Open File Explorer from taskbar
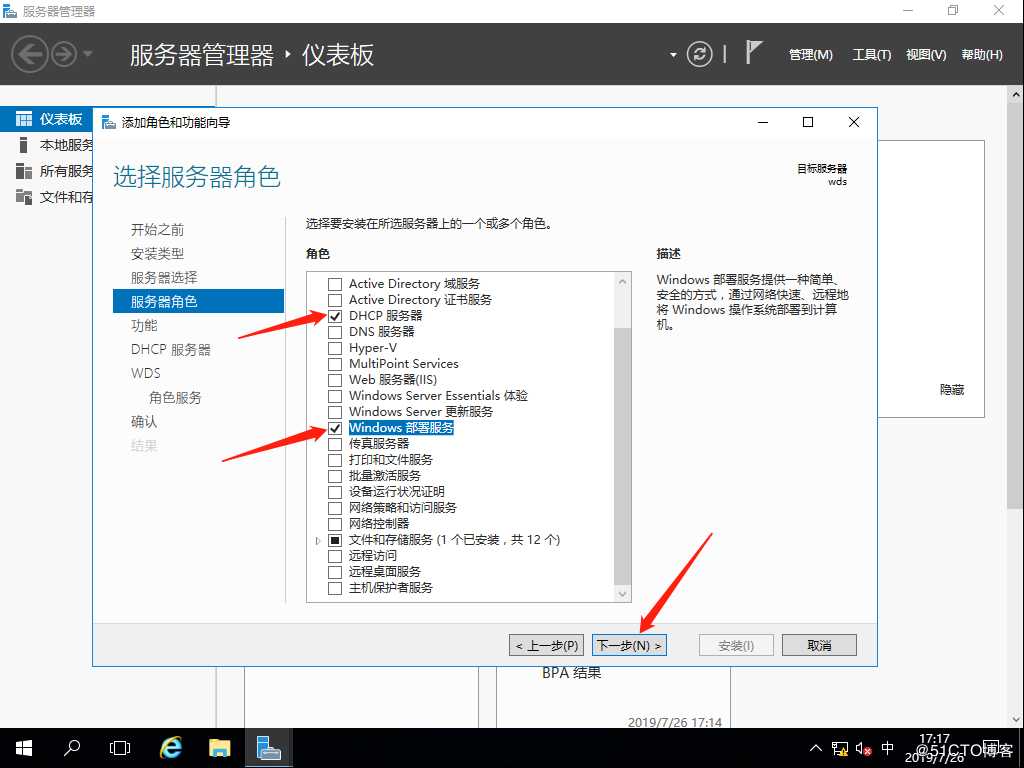 coord(219,748)
